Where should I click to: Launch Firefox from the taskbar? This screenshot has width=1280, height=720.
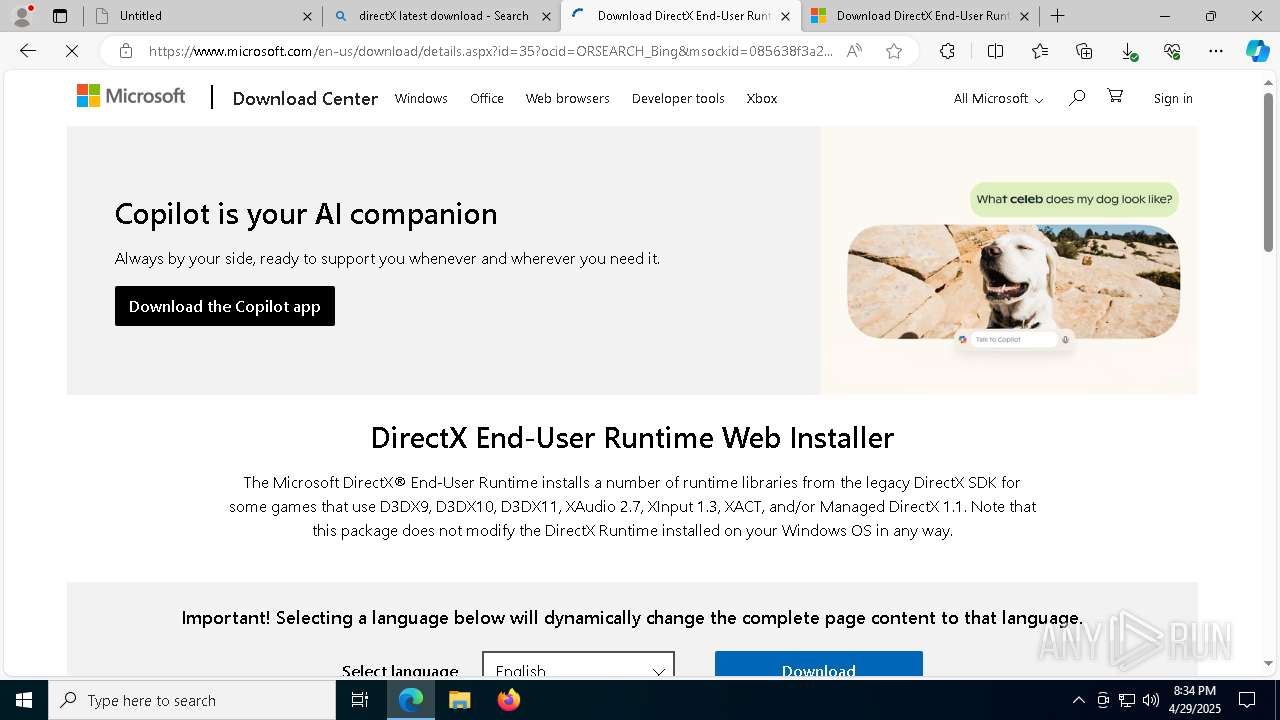[x=508, y=700]
